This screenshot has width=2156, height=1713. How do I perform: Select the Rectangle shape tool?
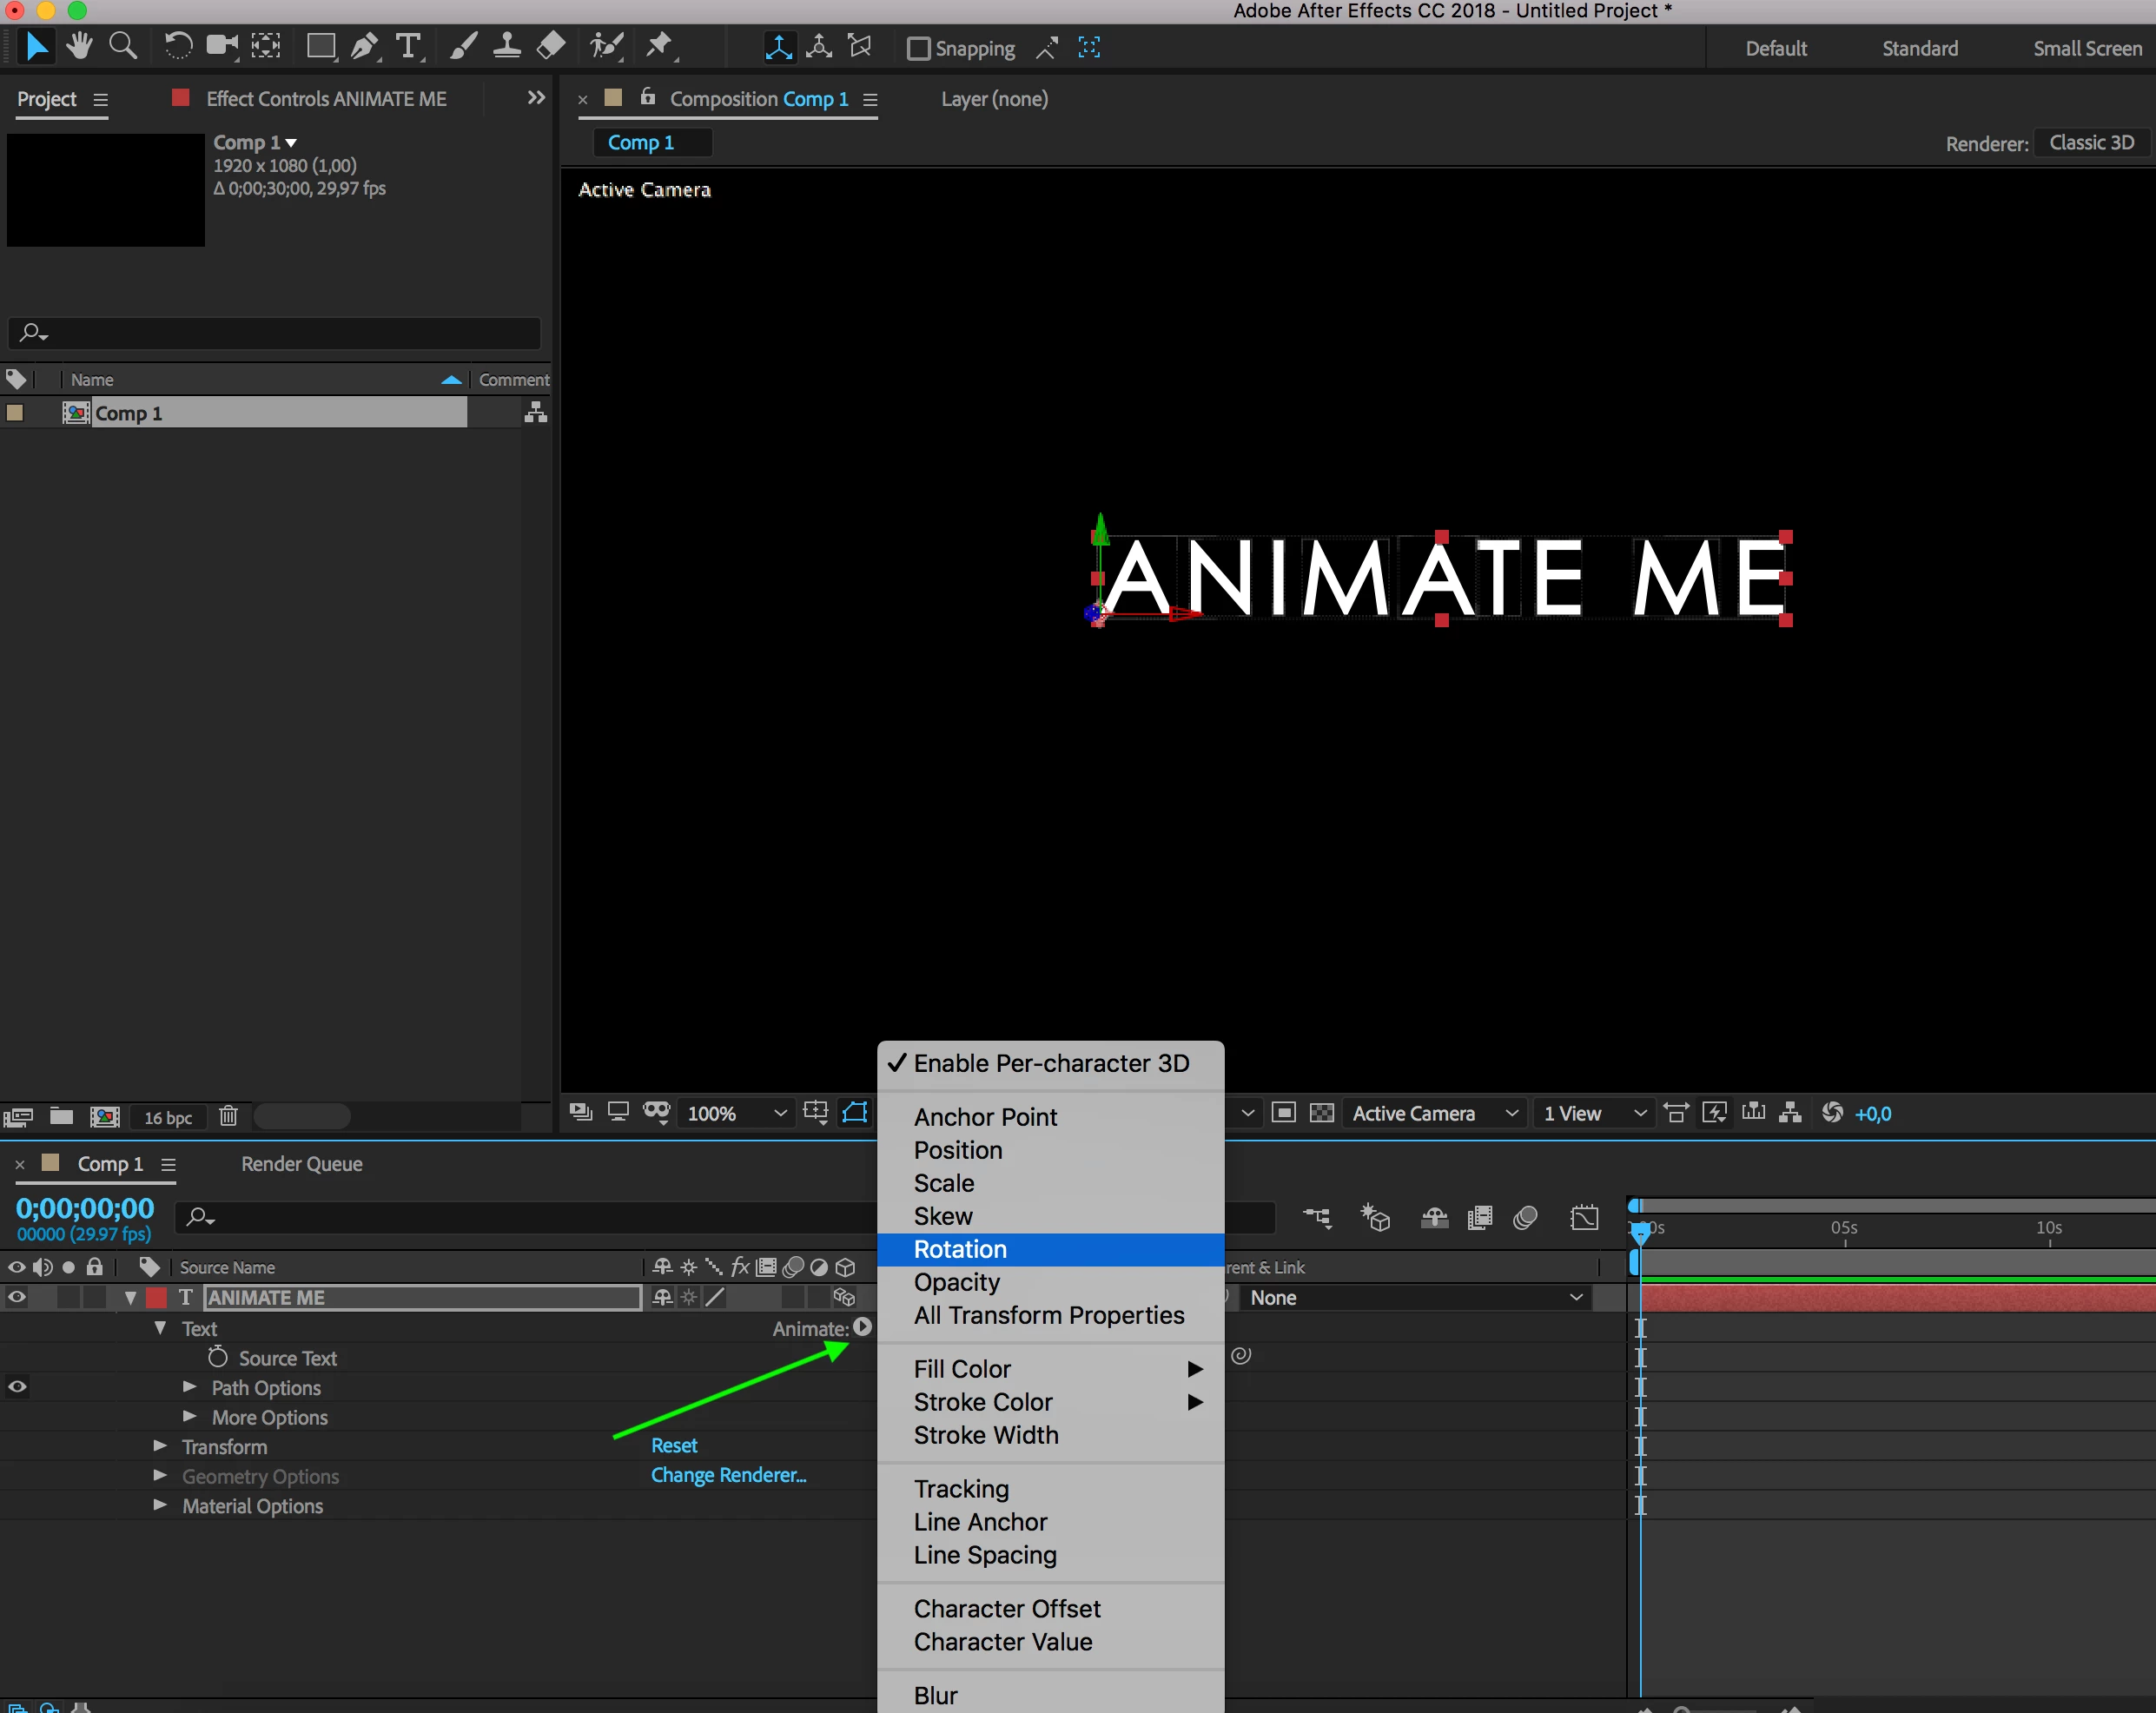click(x=320, y=46)
